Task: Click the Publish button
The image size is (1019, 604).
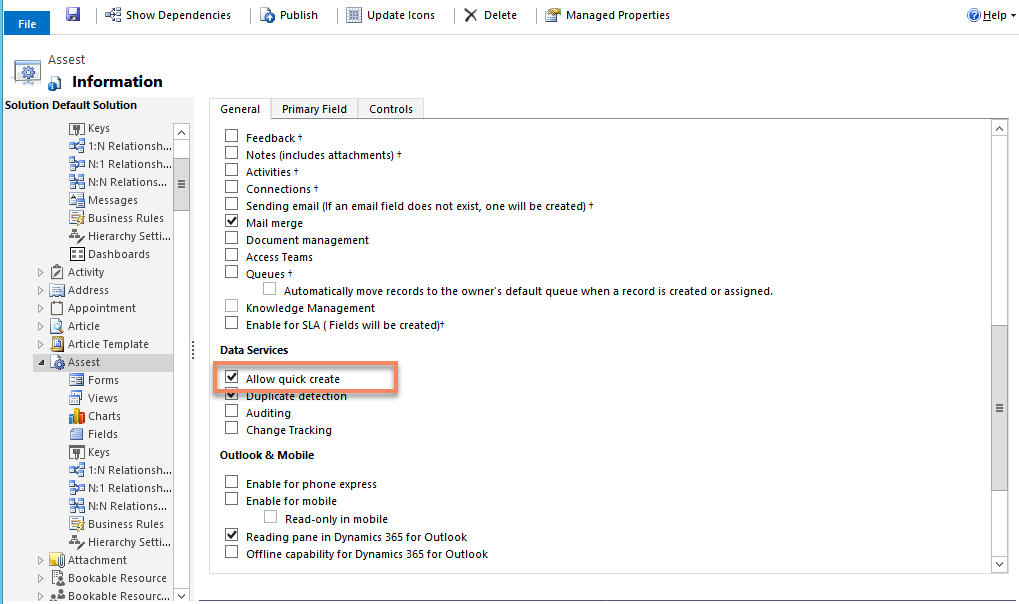Action: coord(291,15)
